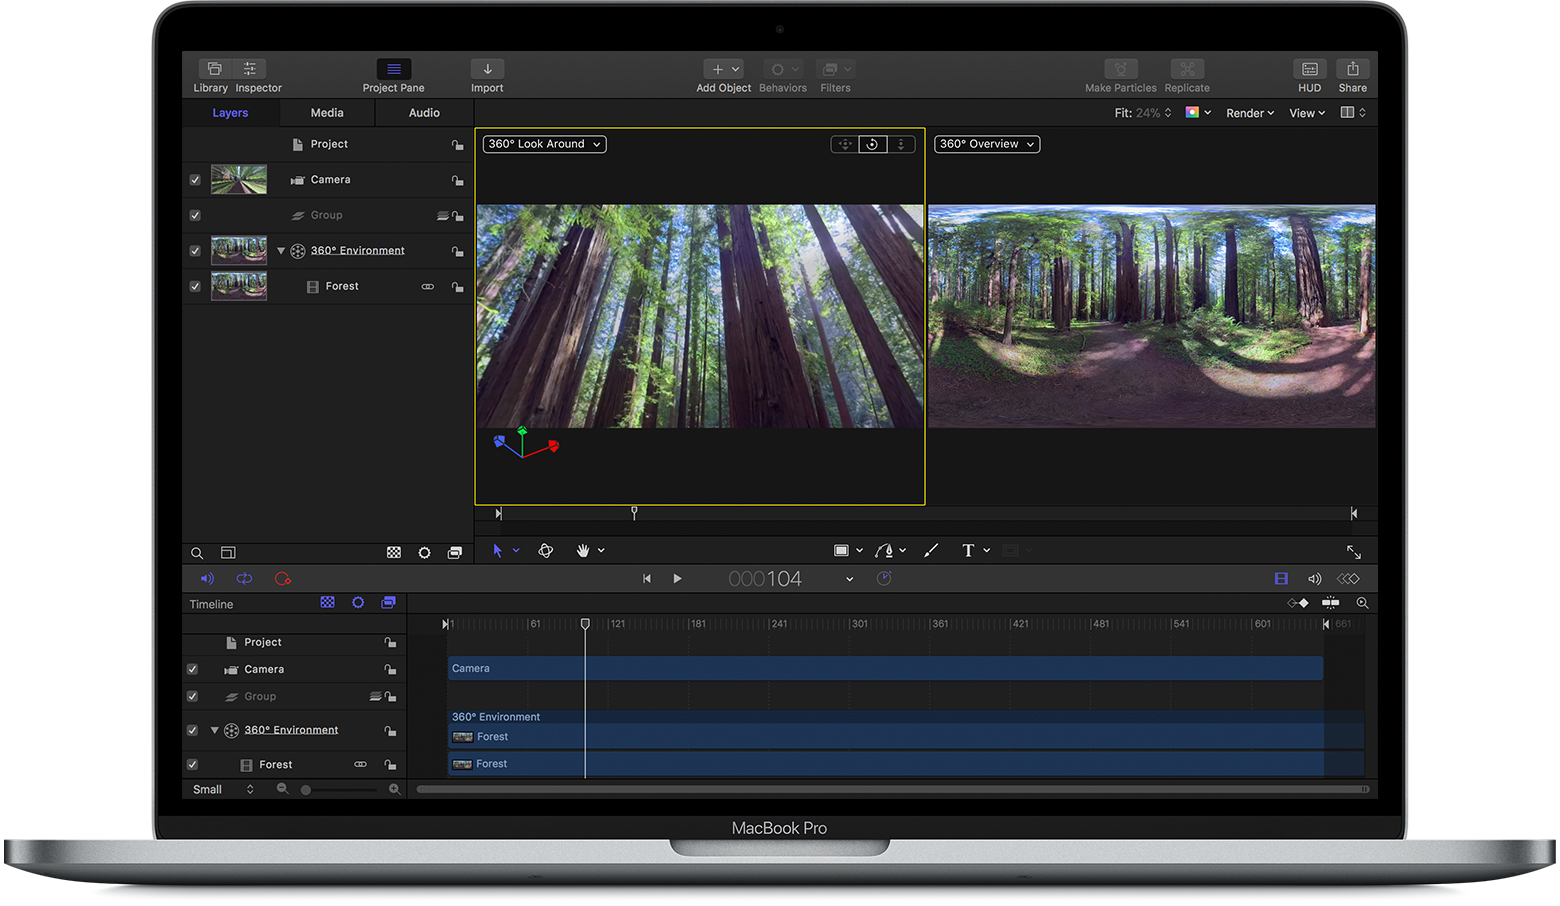Switch to the Audio tab
Image resolution: width=1560 pixels, height=906 pixels.
pyautogui.click(x=423, y=112)
